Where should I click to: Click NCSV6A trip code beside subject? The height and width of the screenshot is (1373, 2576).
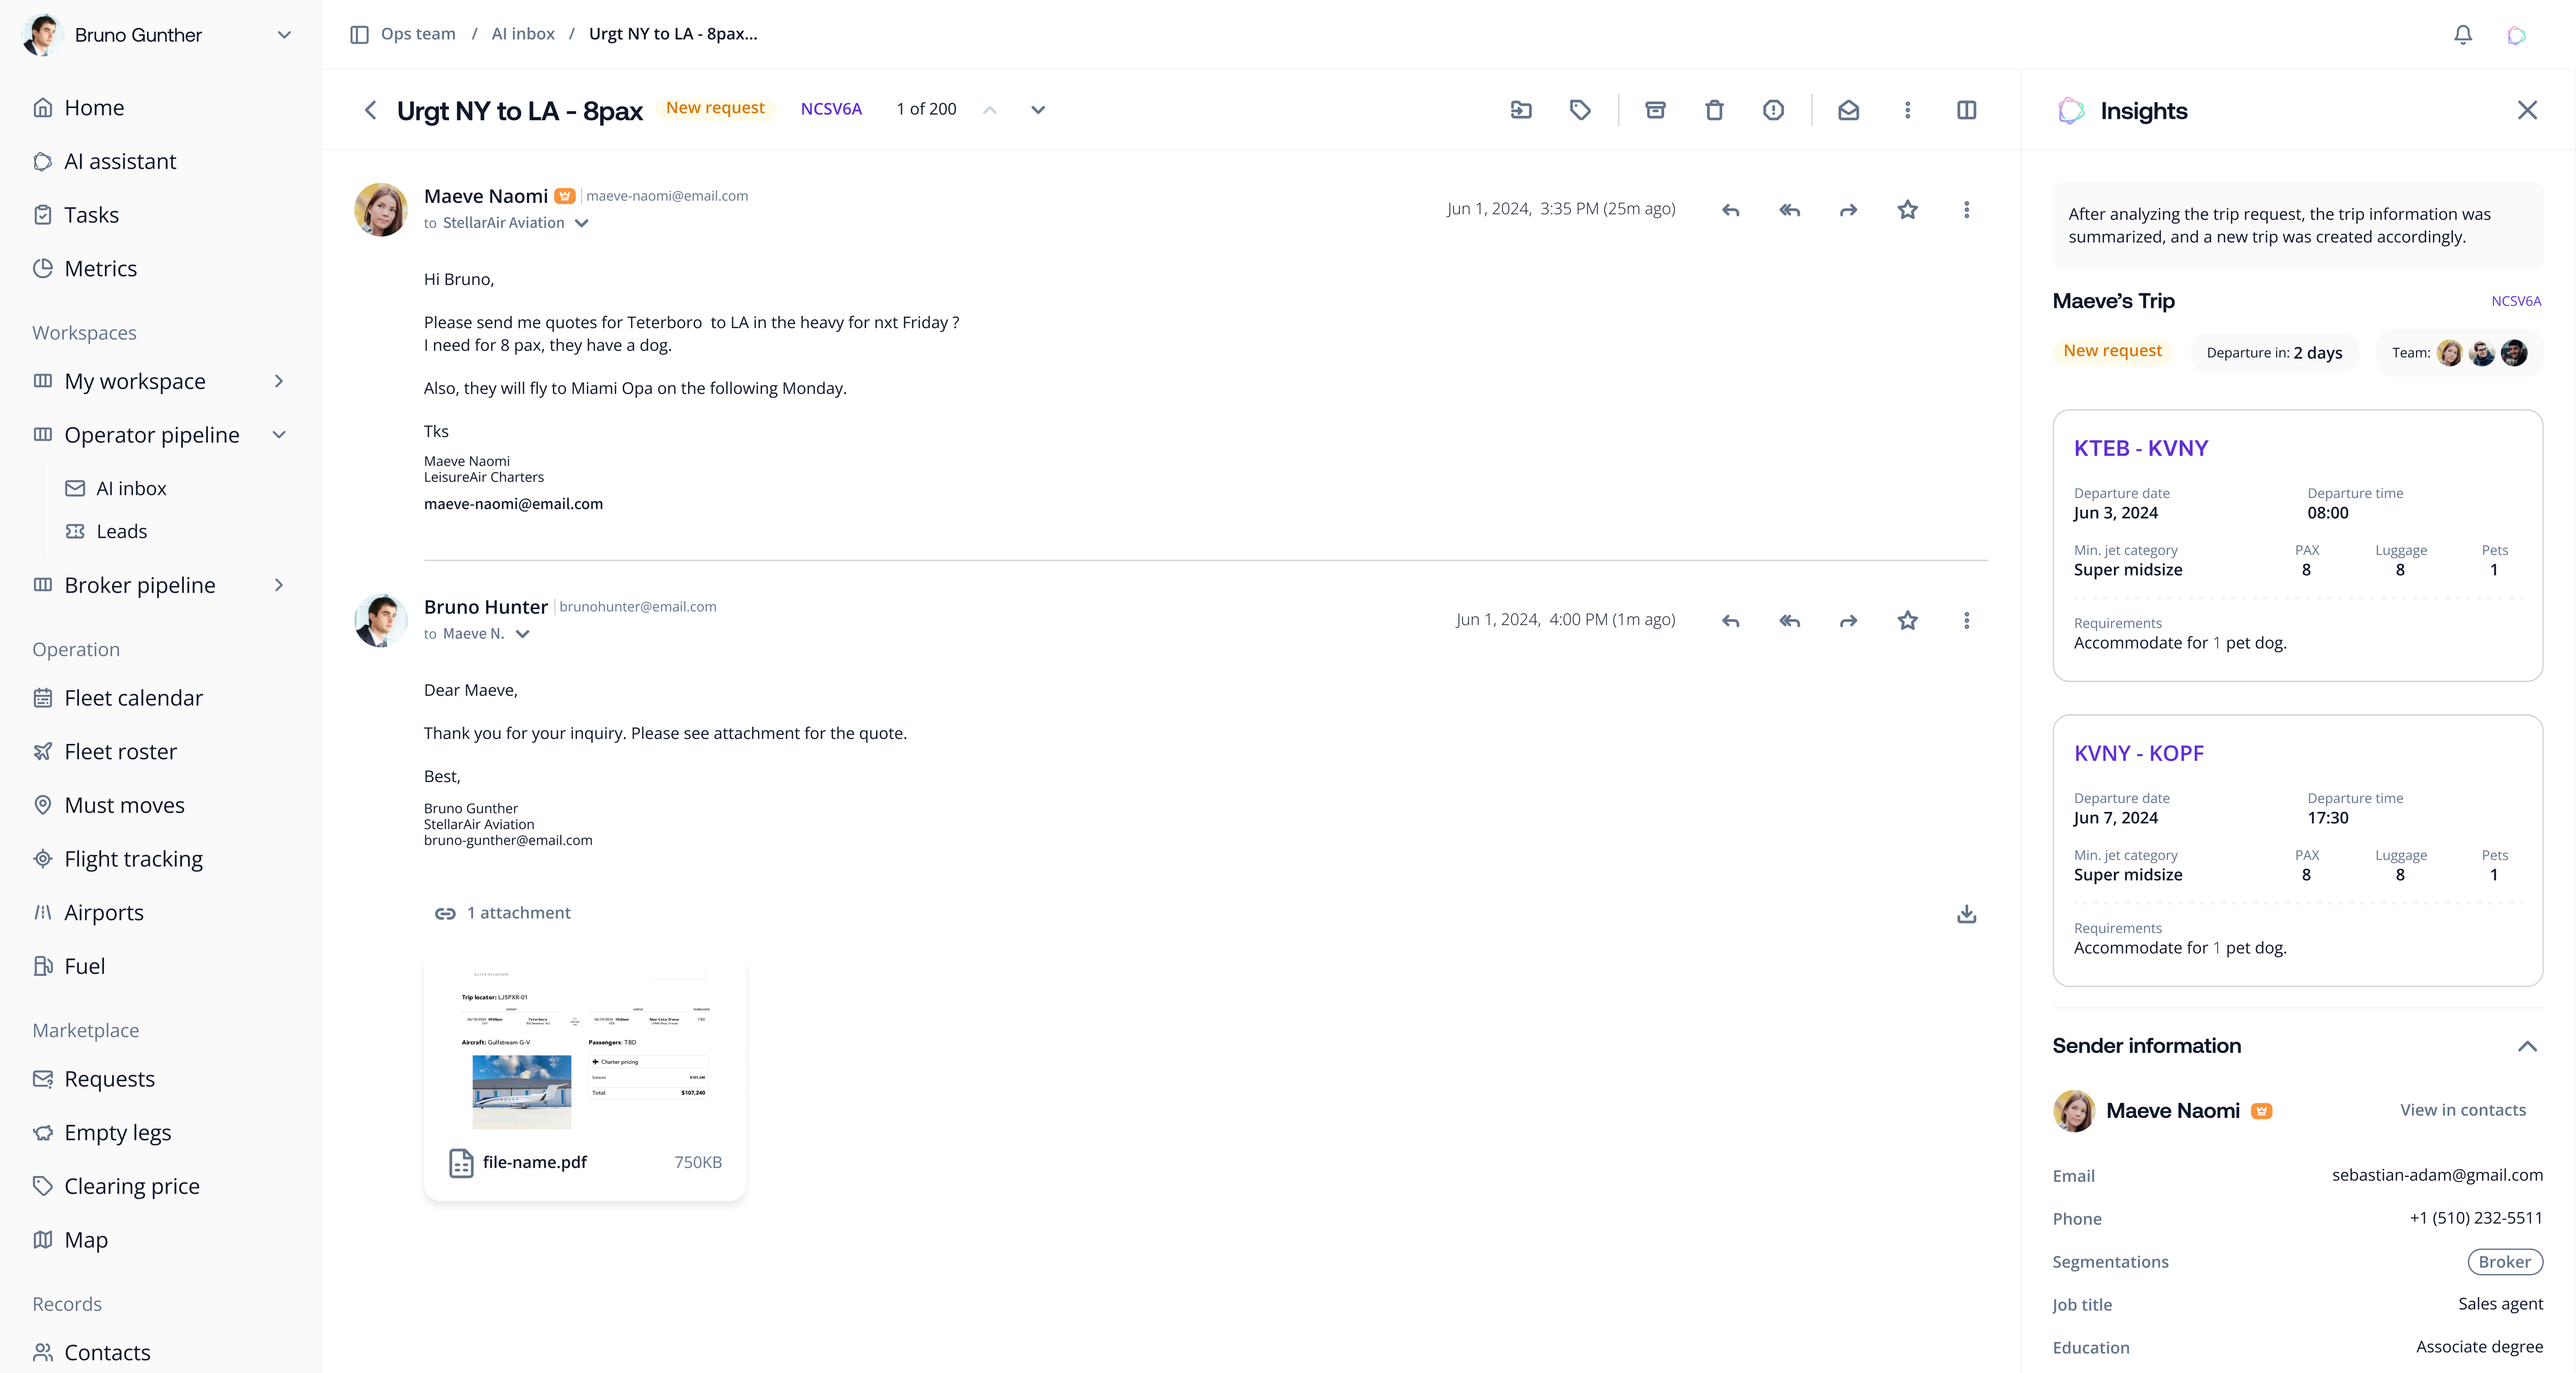point(831,109)
